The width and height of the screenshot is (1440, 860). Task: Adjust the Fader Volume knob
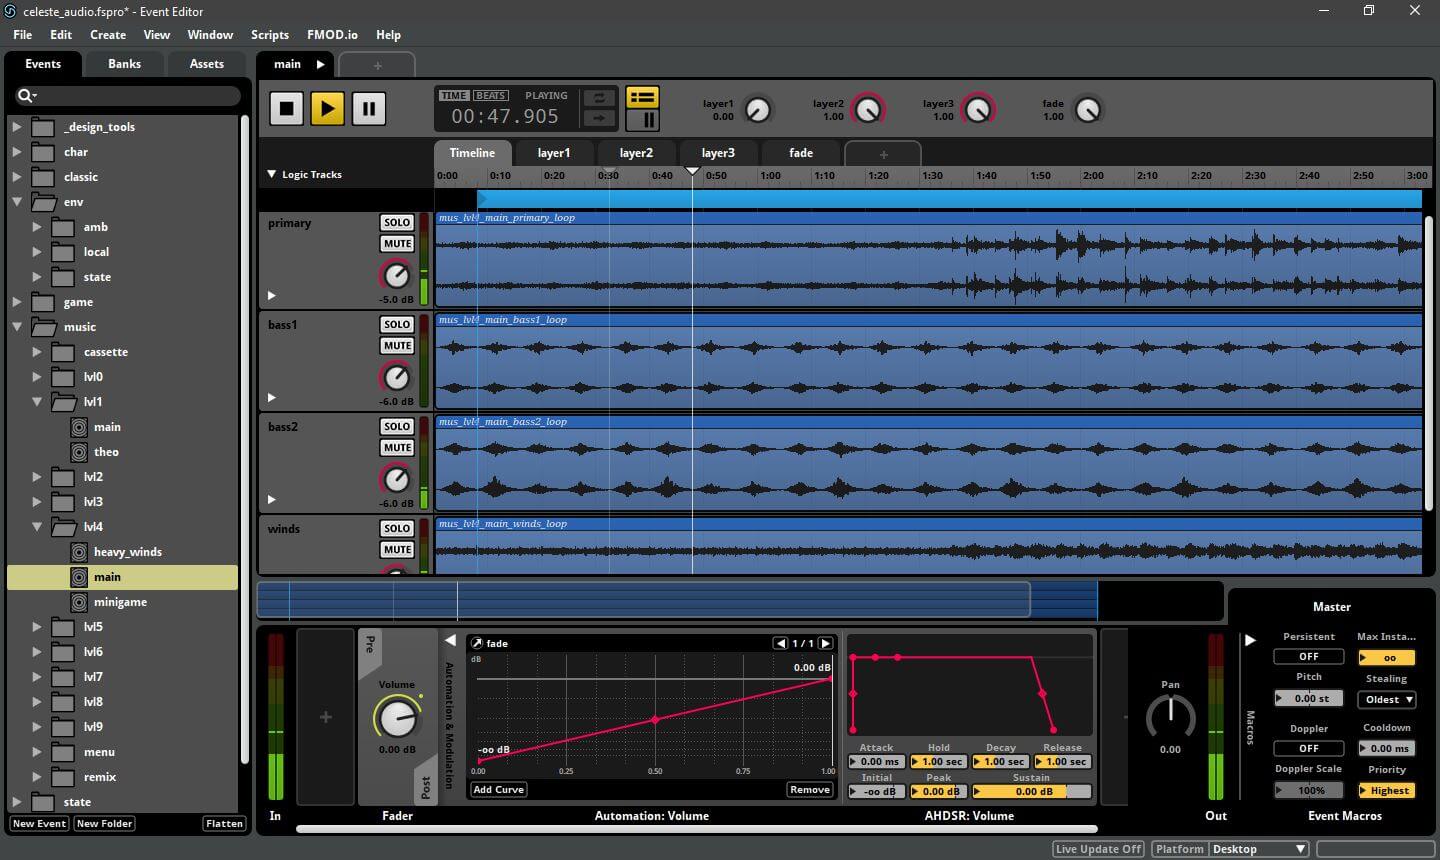click(397, 717)
